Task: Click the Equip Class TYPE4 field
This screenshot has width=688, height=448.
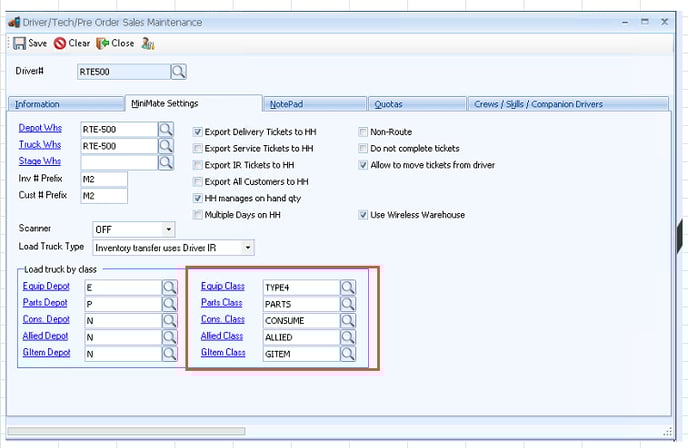Action: tap(301, 287)
